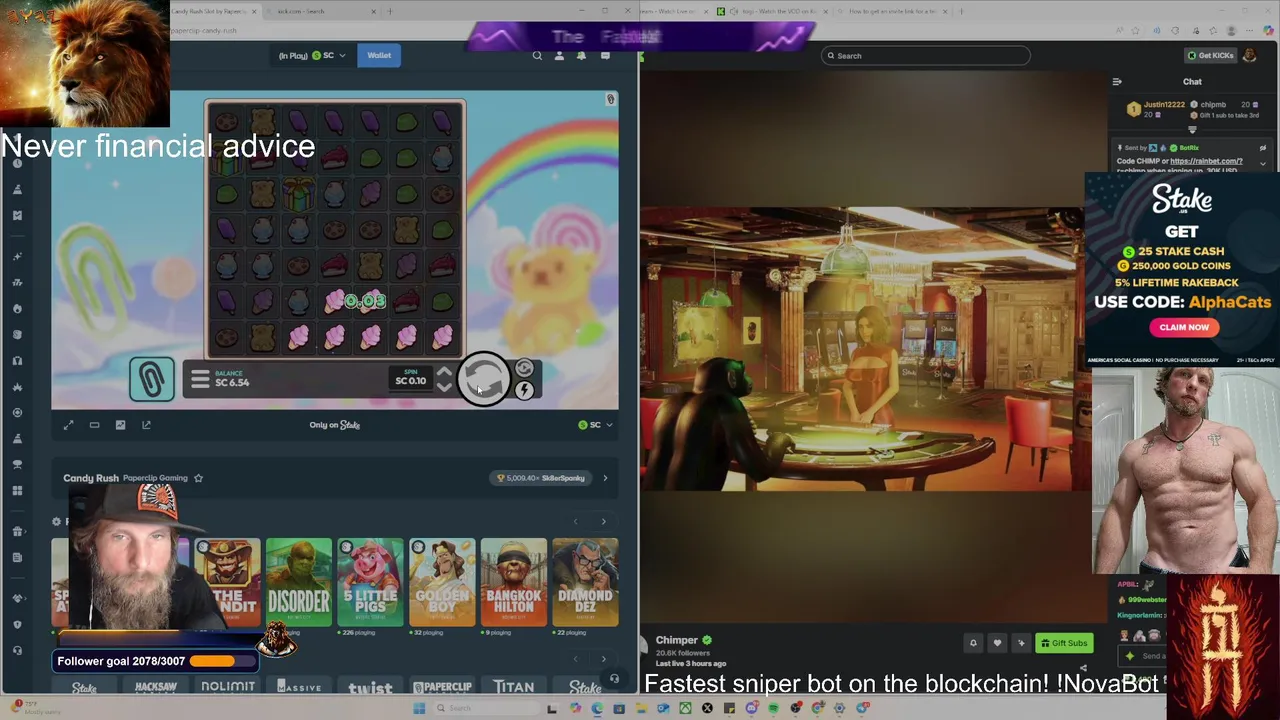Favorite Candy Rush with the star
1280x720 pixels.
click(198, 478)
